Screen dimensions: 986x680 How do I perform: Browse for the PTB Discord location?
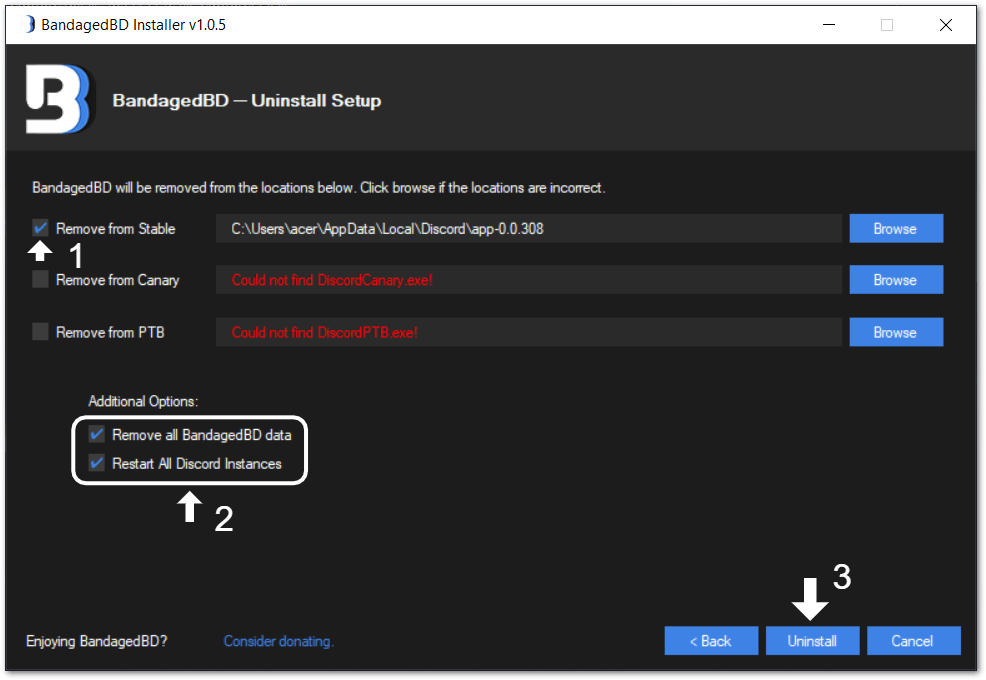coord(896,332)
